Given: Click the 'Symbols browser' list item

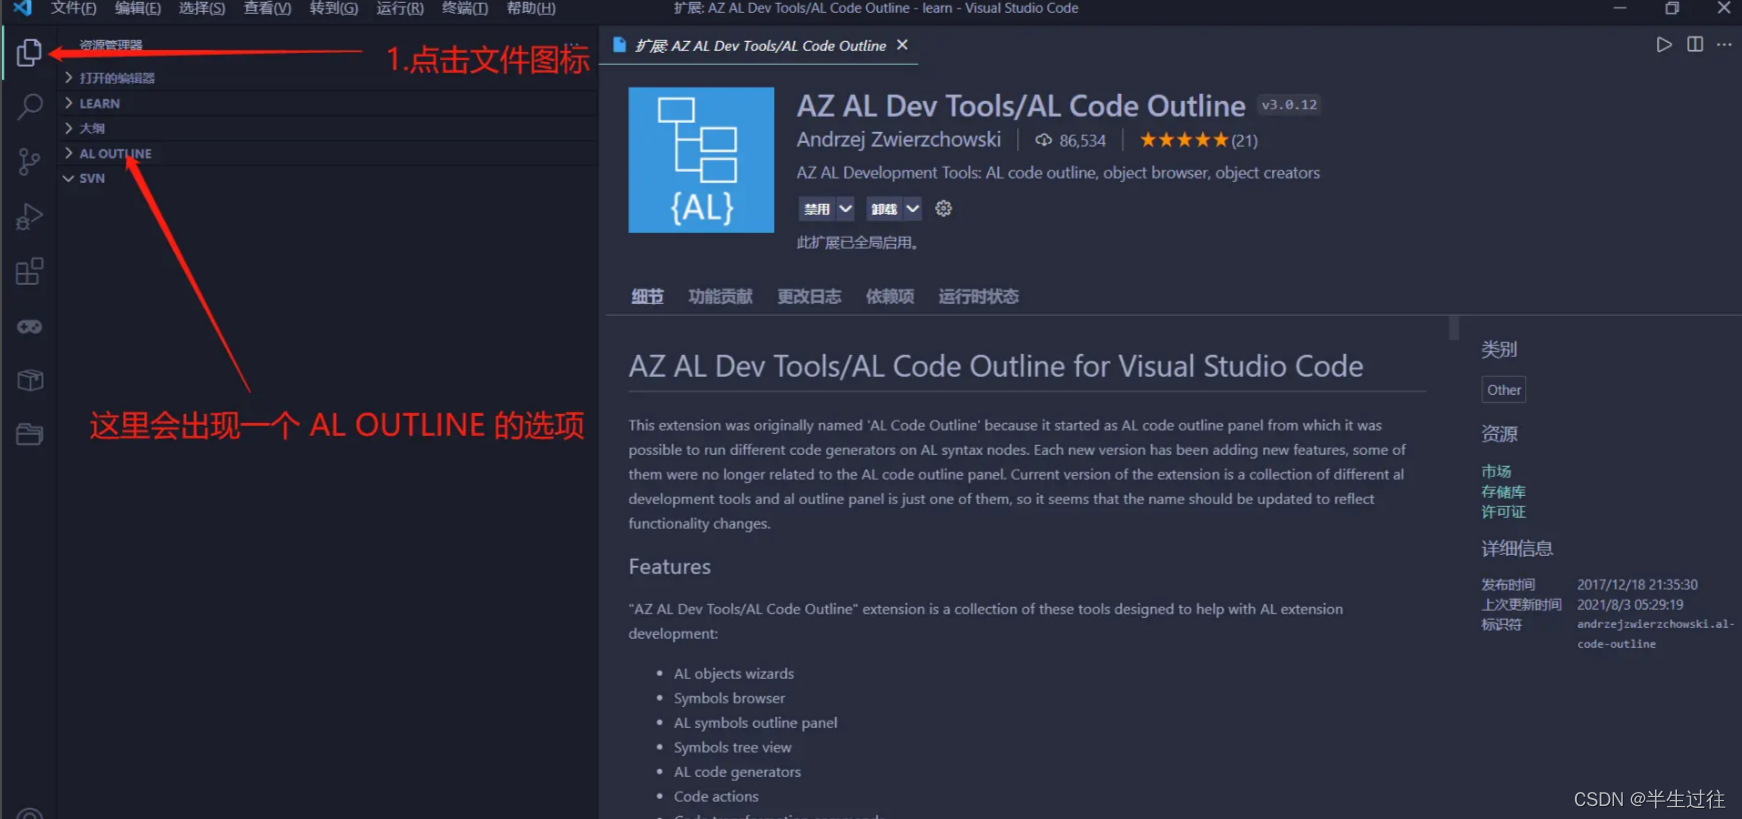Looking at the screenshot, I should [729, 698].
